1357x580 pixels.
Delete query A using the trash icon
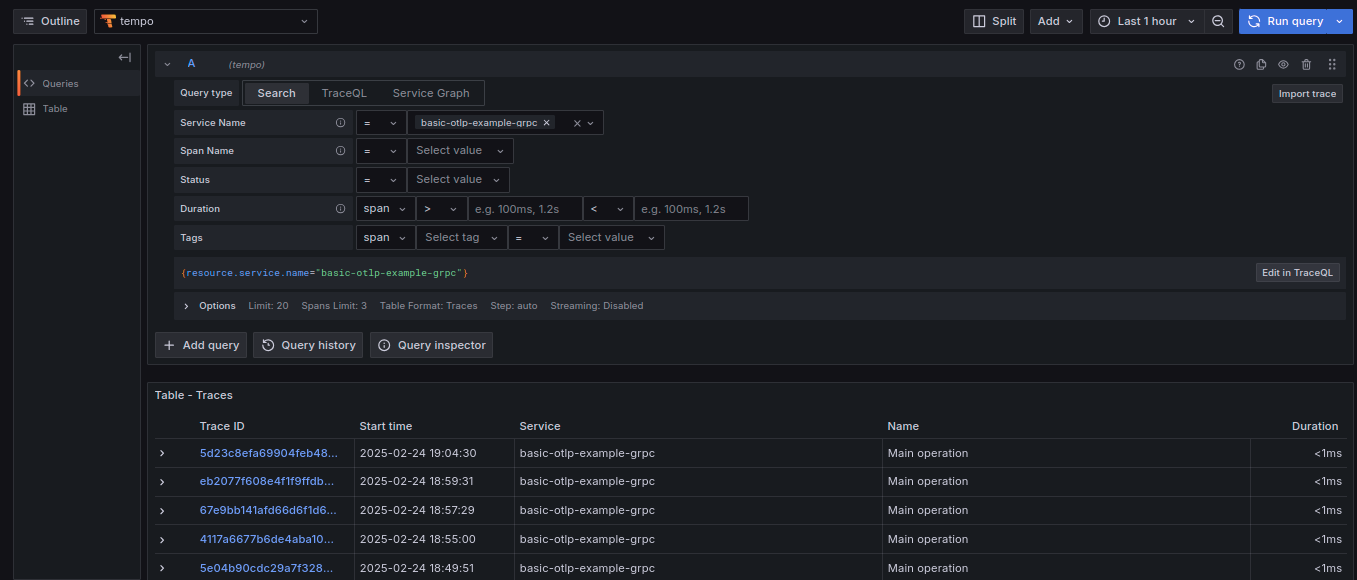click(1306, 64)
